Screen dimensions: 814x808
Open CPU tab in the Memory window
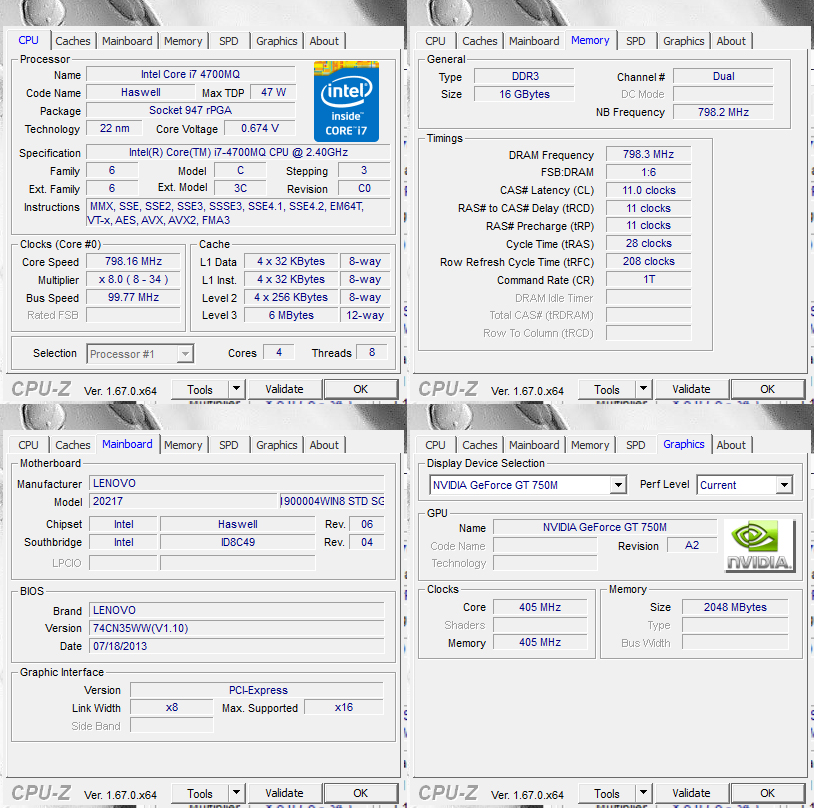click(435, 41)
